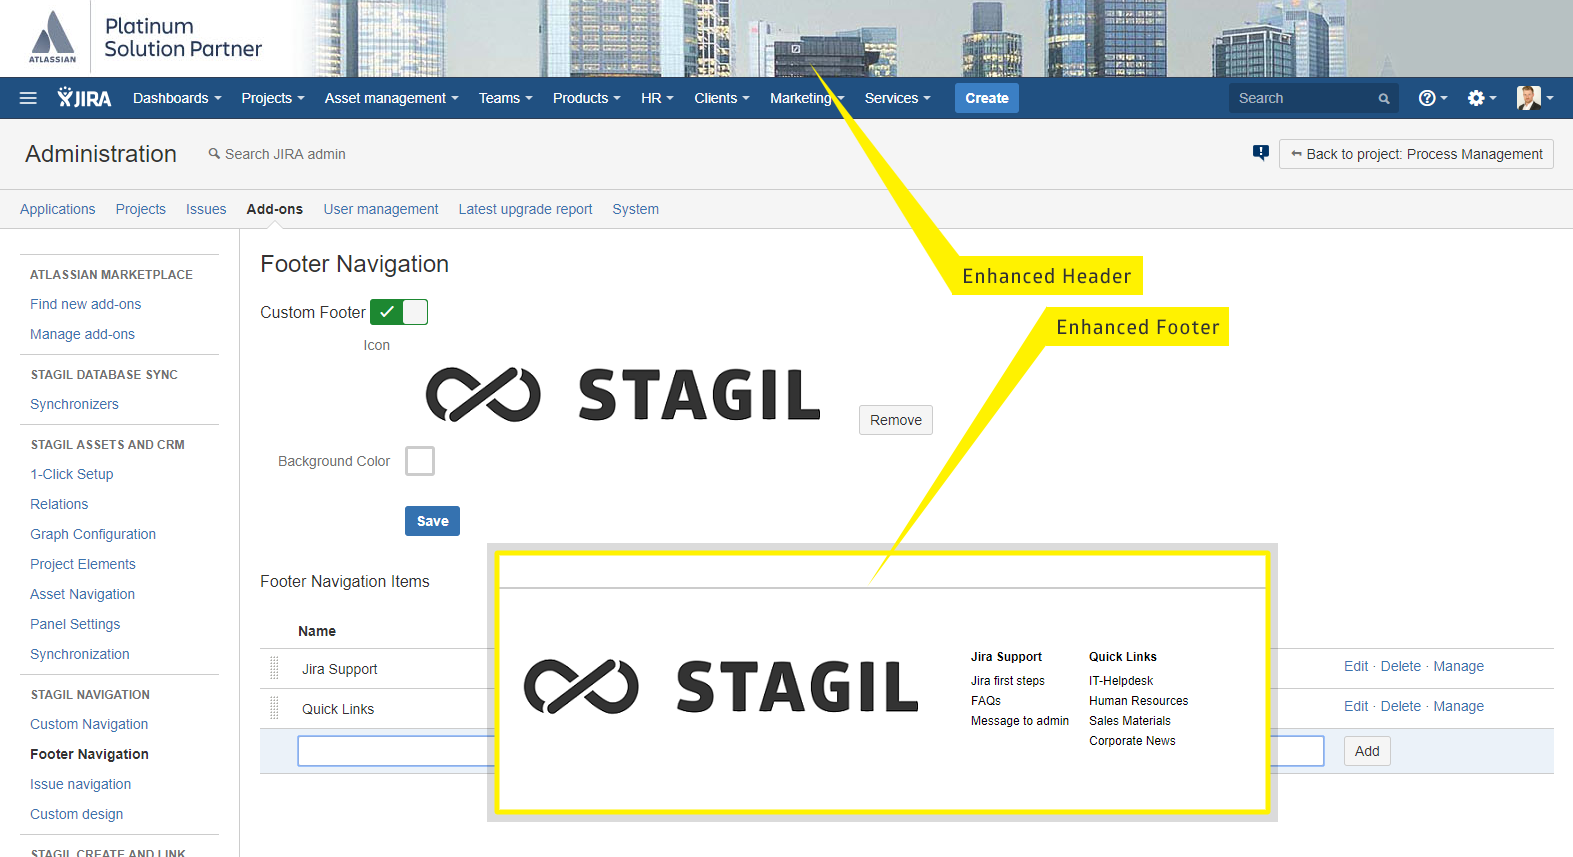Open the help question-mark menu
Image resolution: width=1573 pixels, height=857 pixels.
coord(1433,98)
